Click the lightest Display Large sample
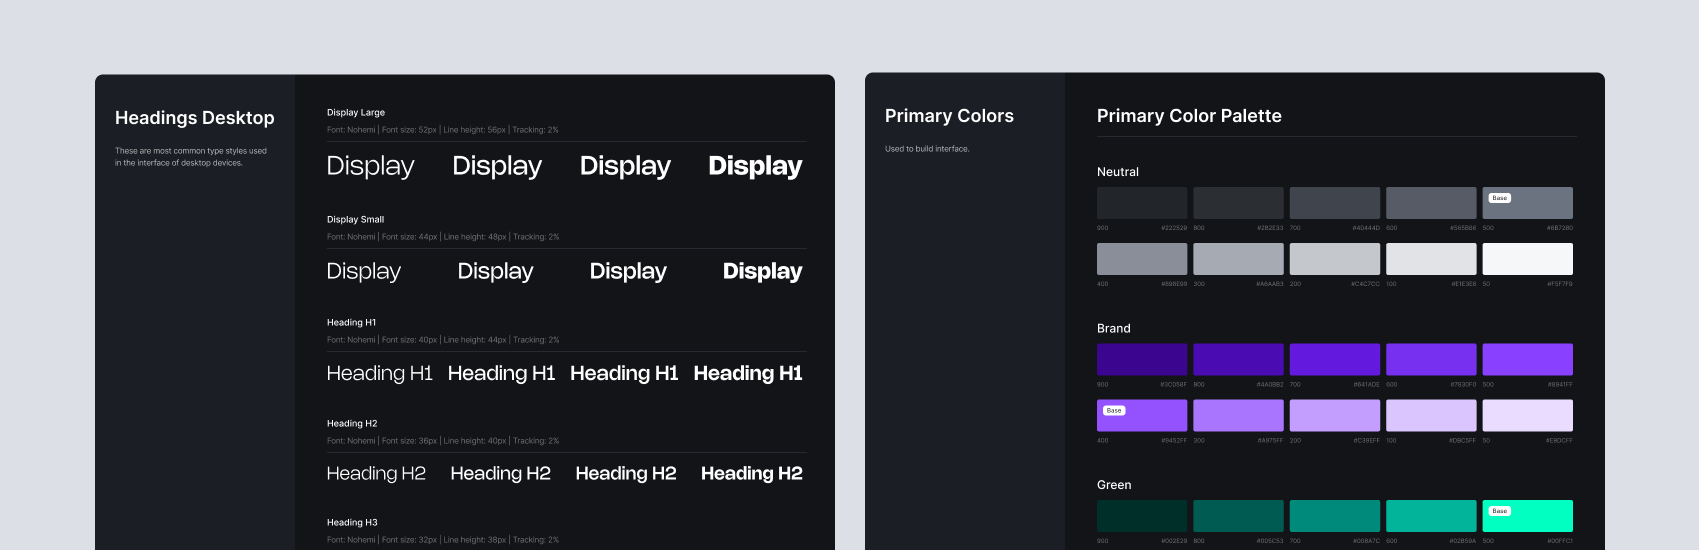This screenshot has width=1699, height=550. coord(370,167)
